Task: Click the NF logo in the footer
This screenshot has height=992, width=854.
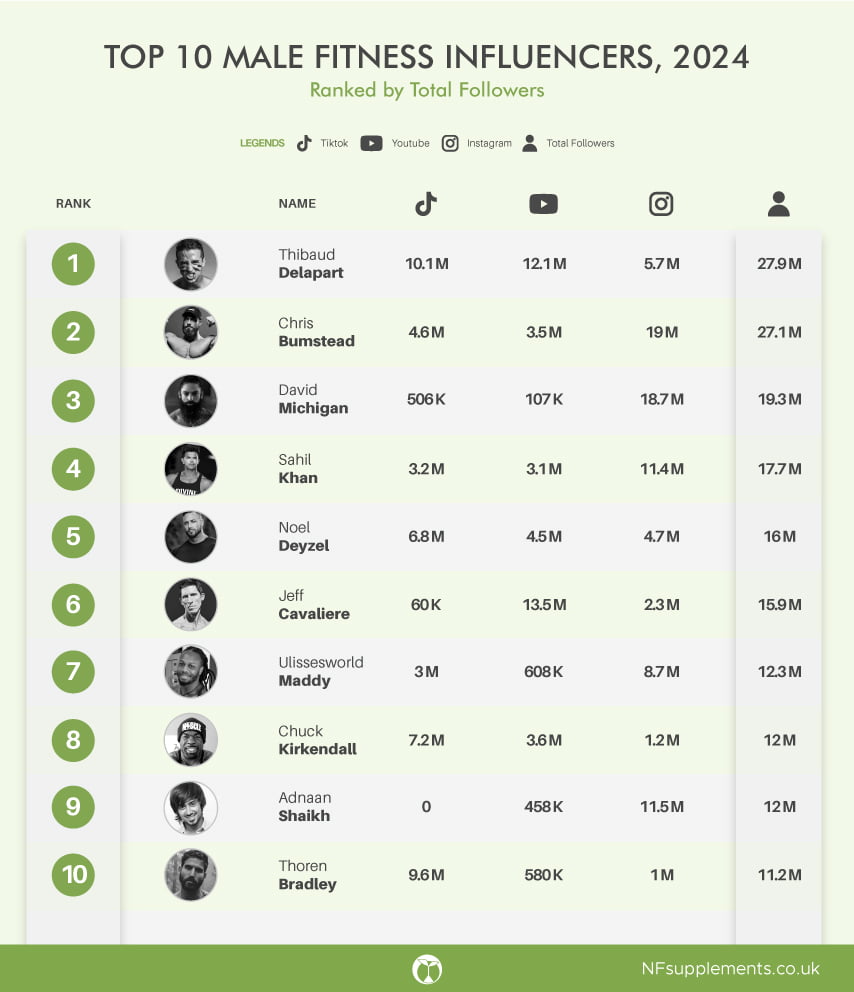Action: click(x=427, y=969)
